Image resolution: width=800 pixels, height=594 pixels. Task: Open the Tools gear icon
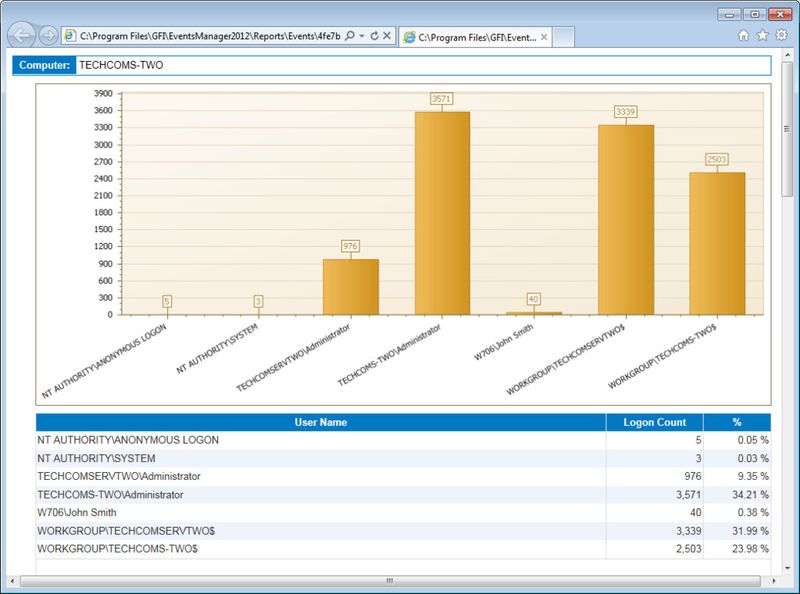click(x=781, y=35)
